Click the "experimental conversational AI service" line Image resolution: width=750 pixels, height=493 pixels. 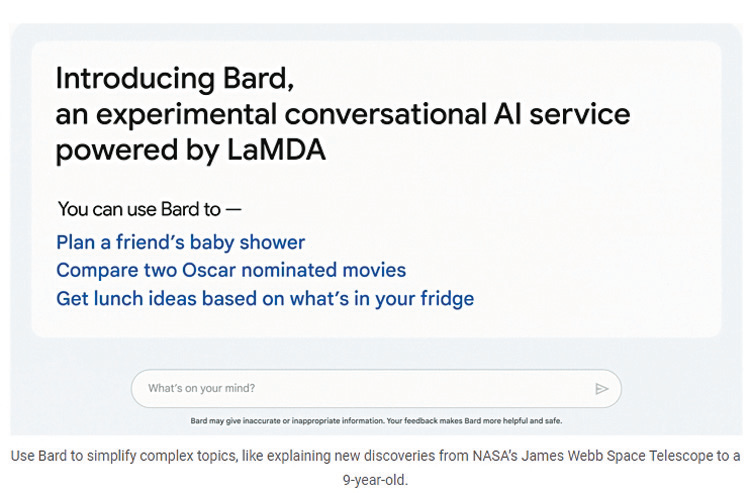click(343, 114)
